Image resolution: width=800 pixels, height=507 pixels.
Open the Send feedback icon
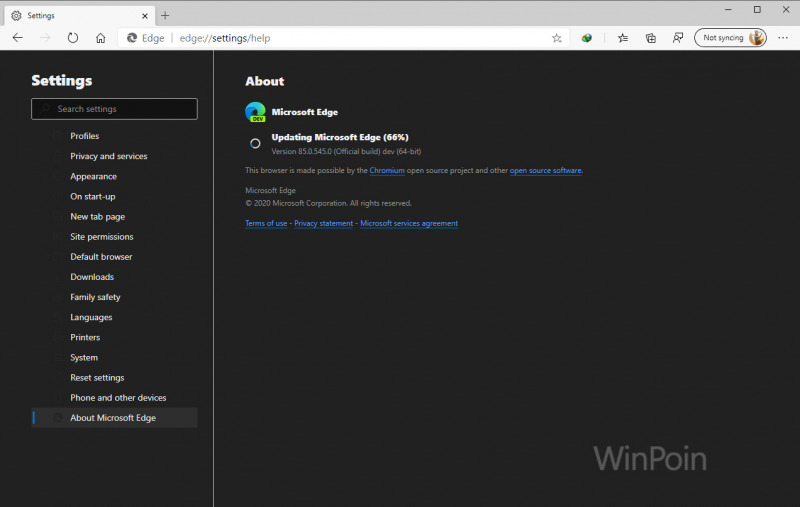coord(678,38)
